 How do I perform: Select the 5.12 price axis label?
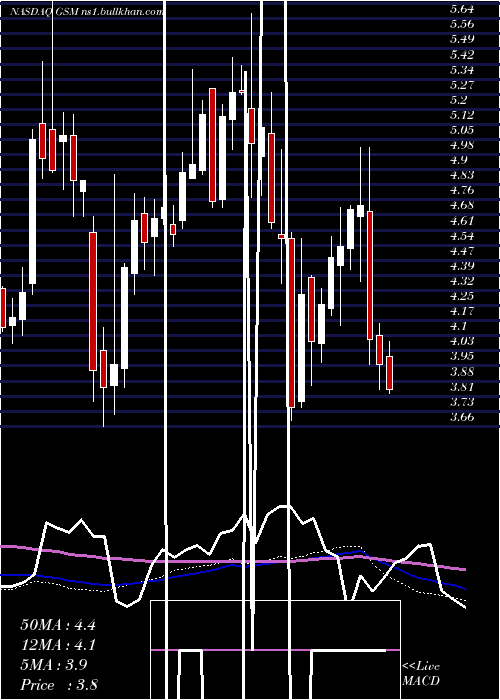point(462,115)
